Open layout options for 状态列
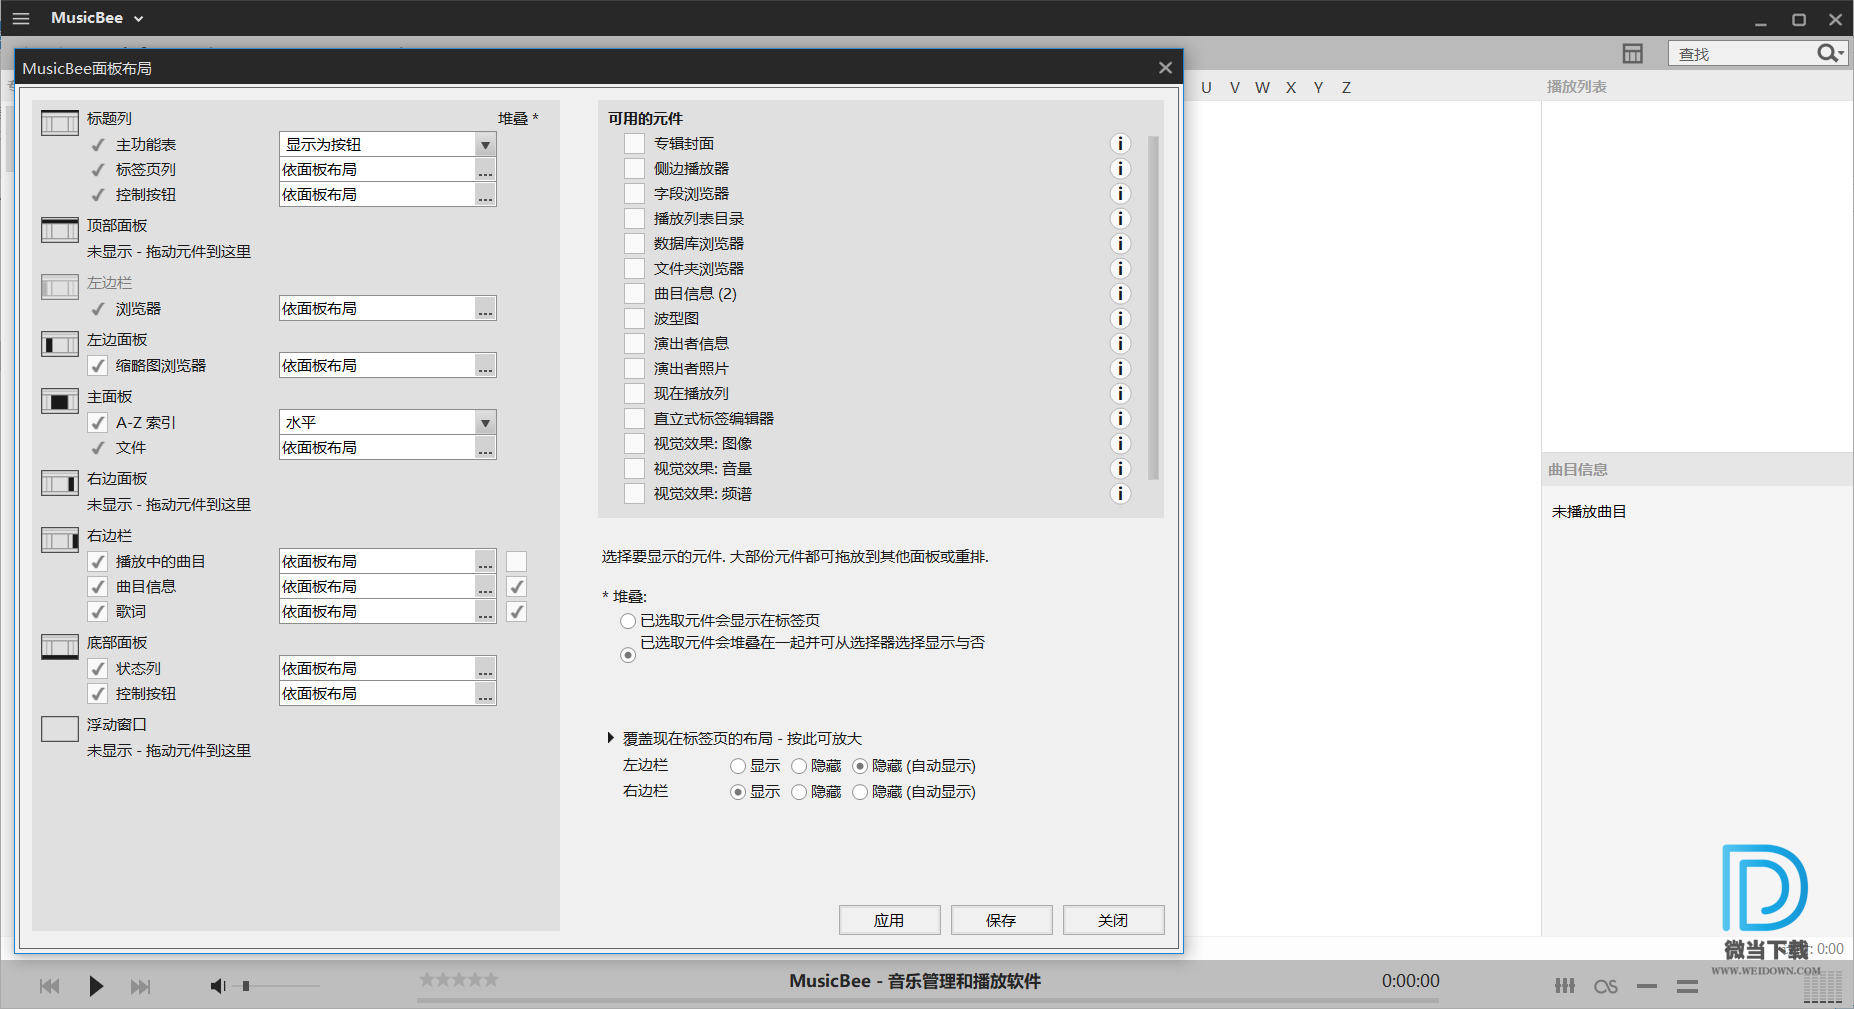This screenshot has width=1854, height=1009. [485, 669]
